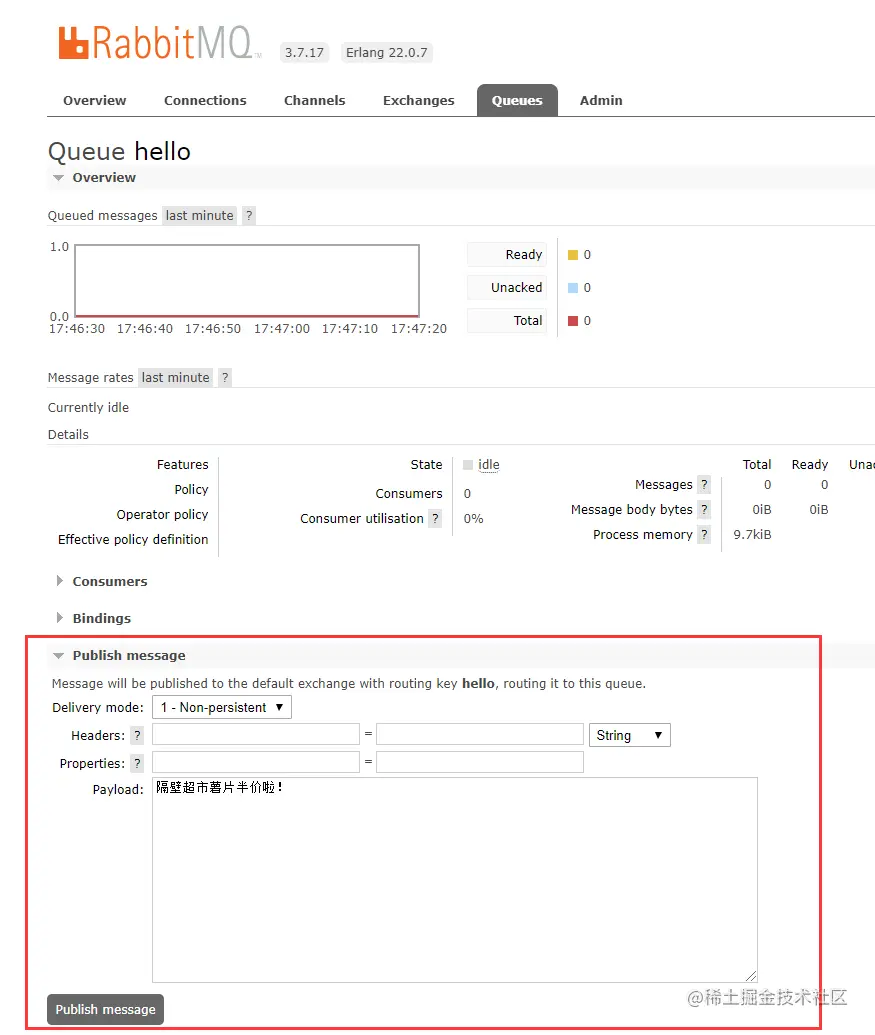Open the header type String dropdown
Viewport: 875px width, 1035px height.
coord(630,735)
